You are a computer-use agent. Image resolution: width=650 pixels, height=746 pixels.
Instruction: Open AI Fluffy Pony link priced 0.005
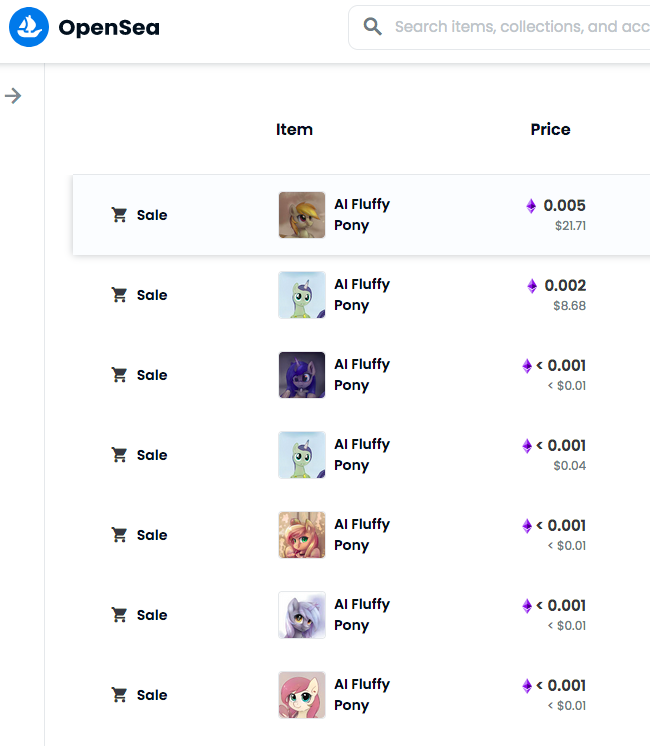(362, 215)
